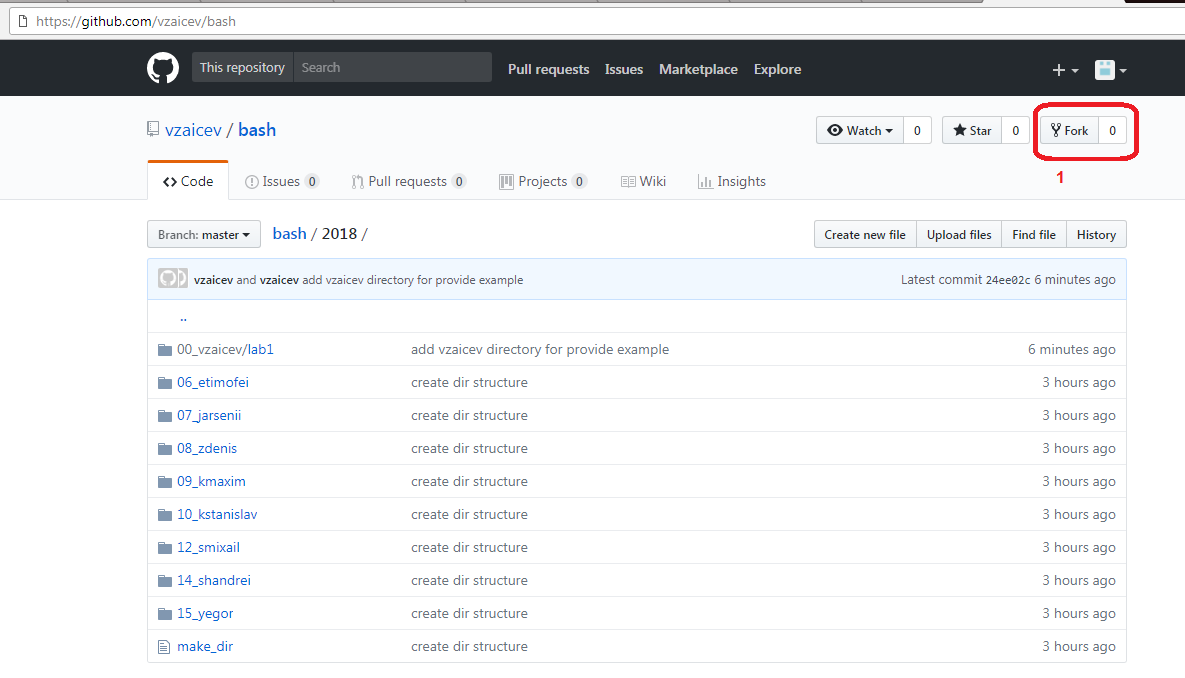The image size is (1185, 678).
Task: Open 'create dir structure' message for make_dir
Action: [x=469, y=646]
